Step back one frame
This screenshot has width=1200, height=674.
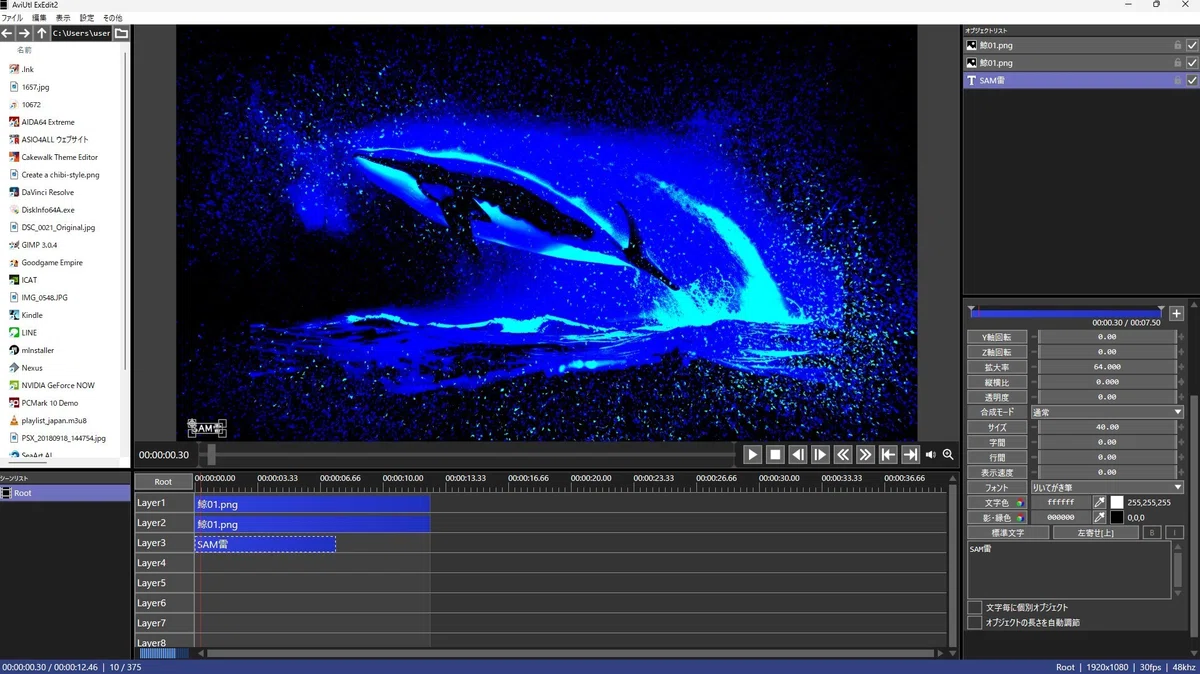pos(798,455)
